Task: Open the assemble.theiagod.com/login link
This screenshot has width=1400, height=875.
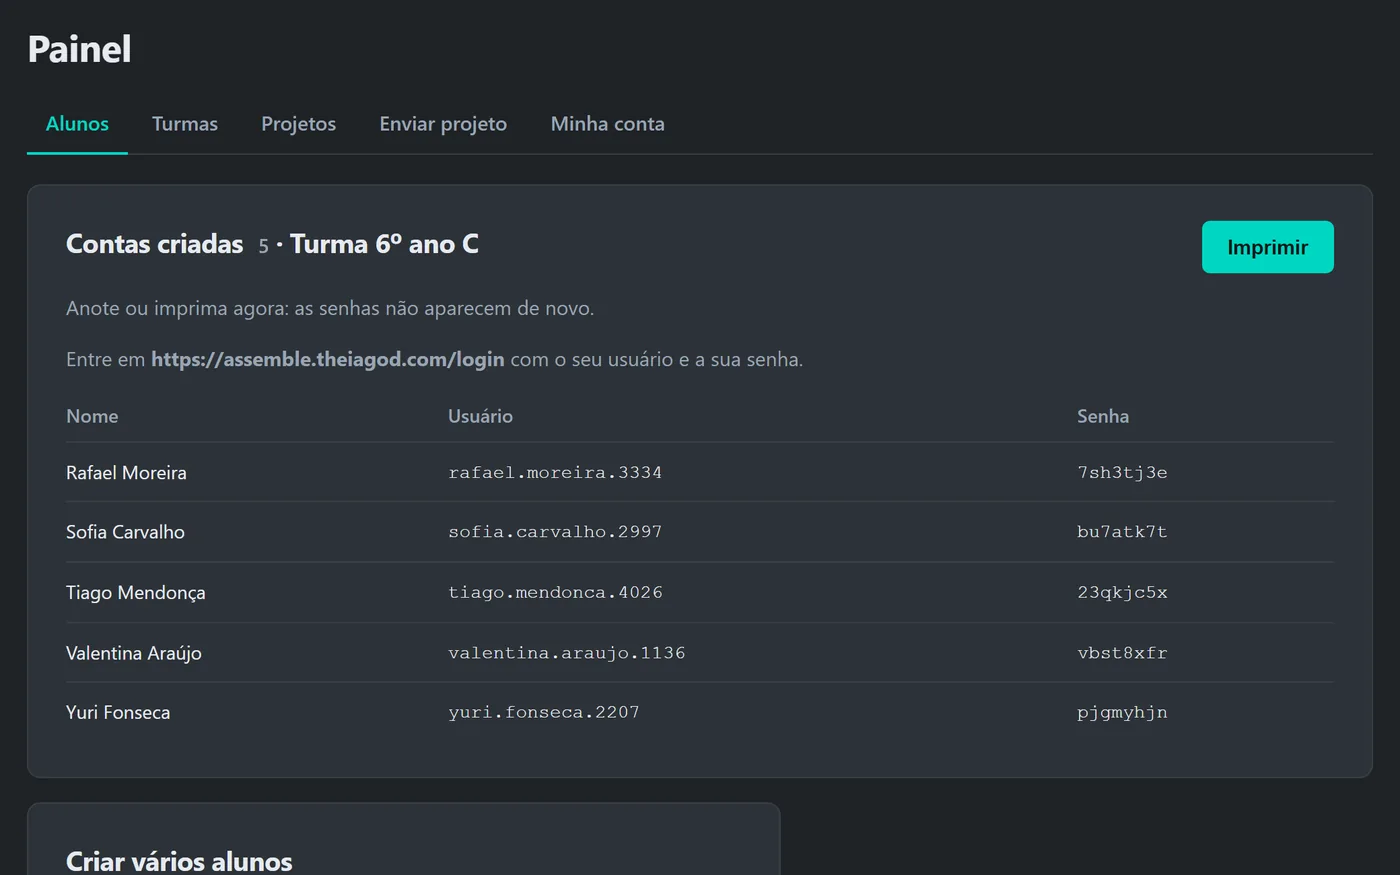Action: (x=327, y=359)
